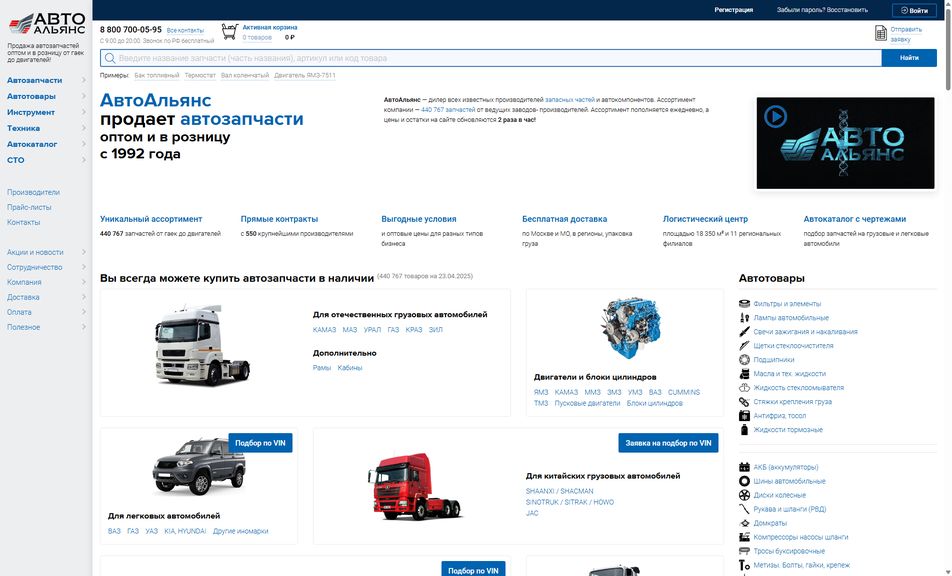Click the jacks icon
This screenshot has height=576, width=952.
click(x=744, y=523)
